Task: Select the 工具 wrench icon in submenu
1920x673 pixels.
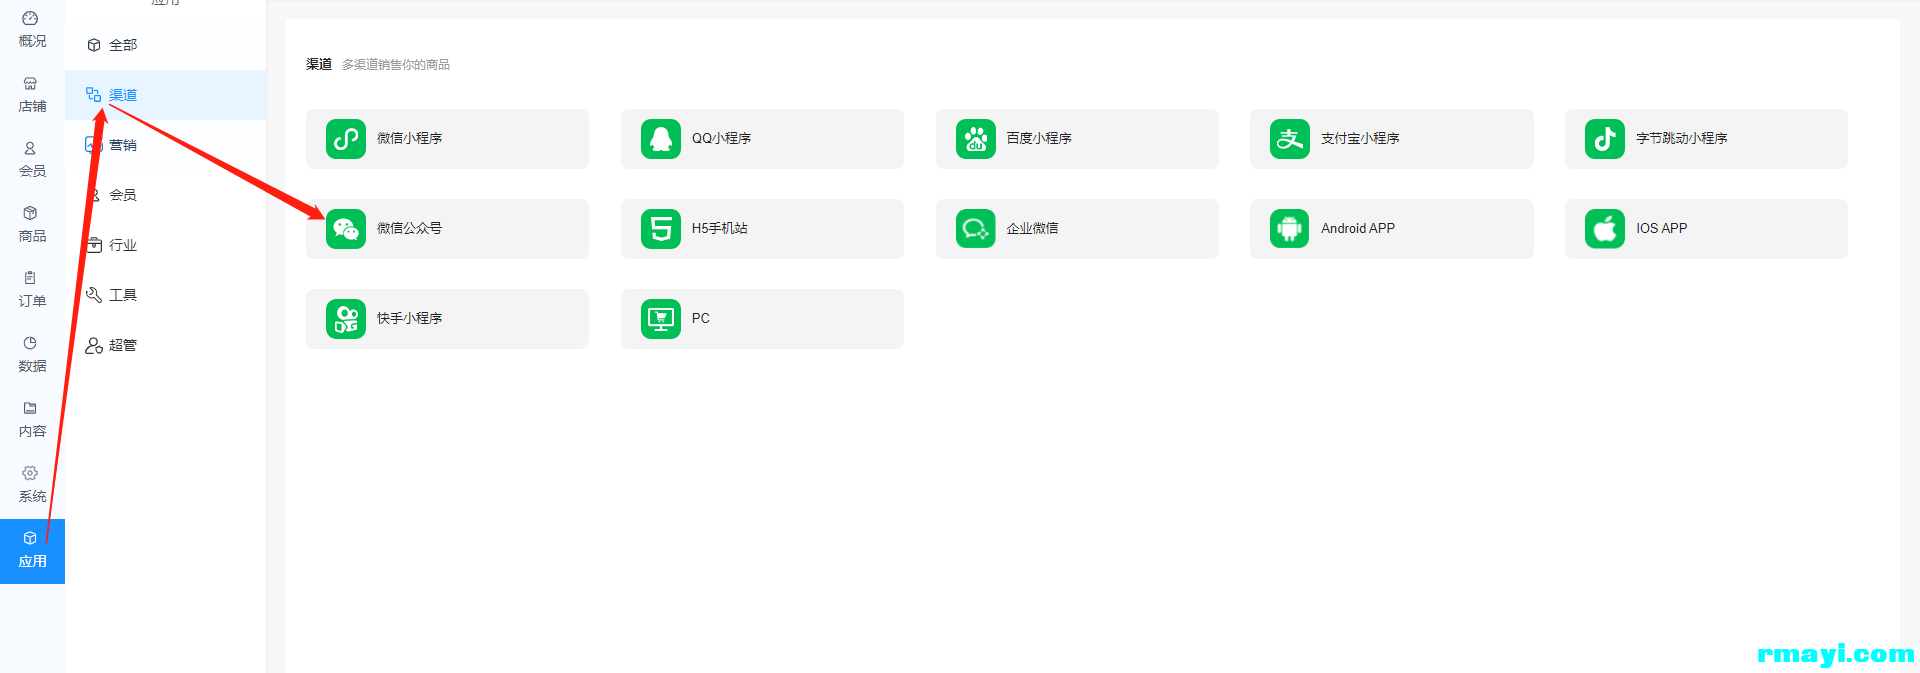Action: point(94,295)
